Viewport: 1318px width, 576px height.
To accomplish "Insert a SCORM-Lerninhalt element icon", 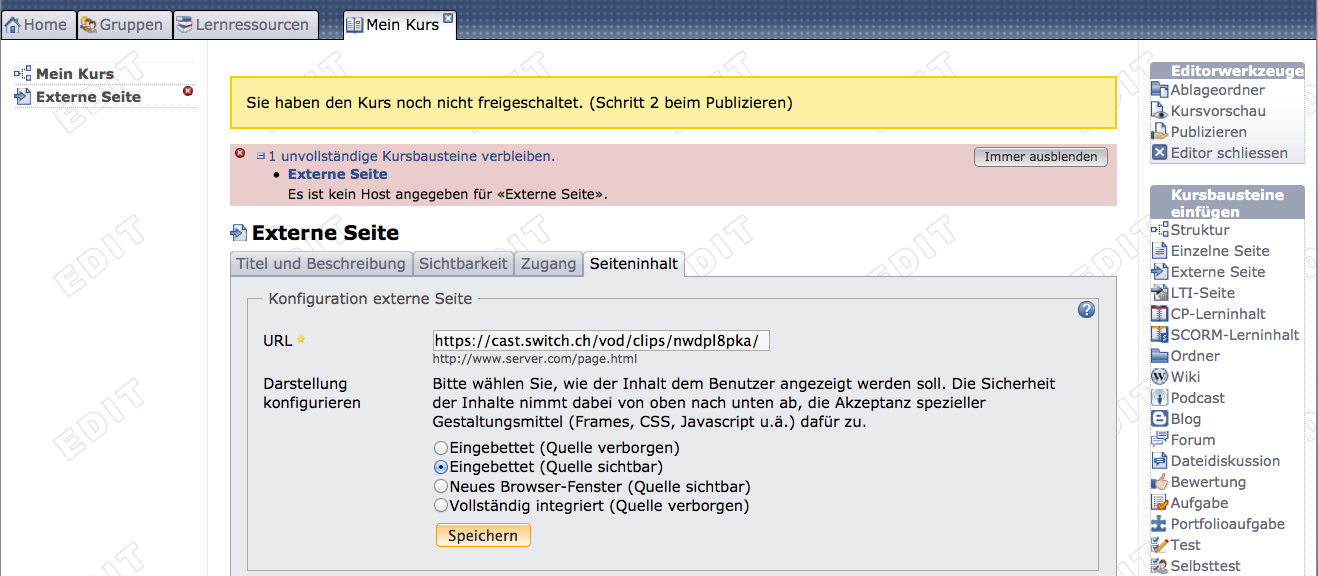I will [1159, 335].
